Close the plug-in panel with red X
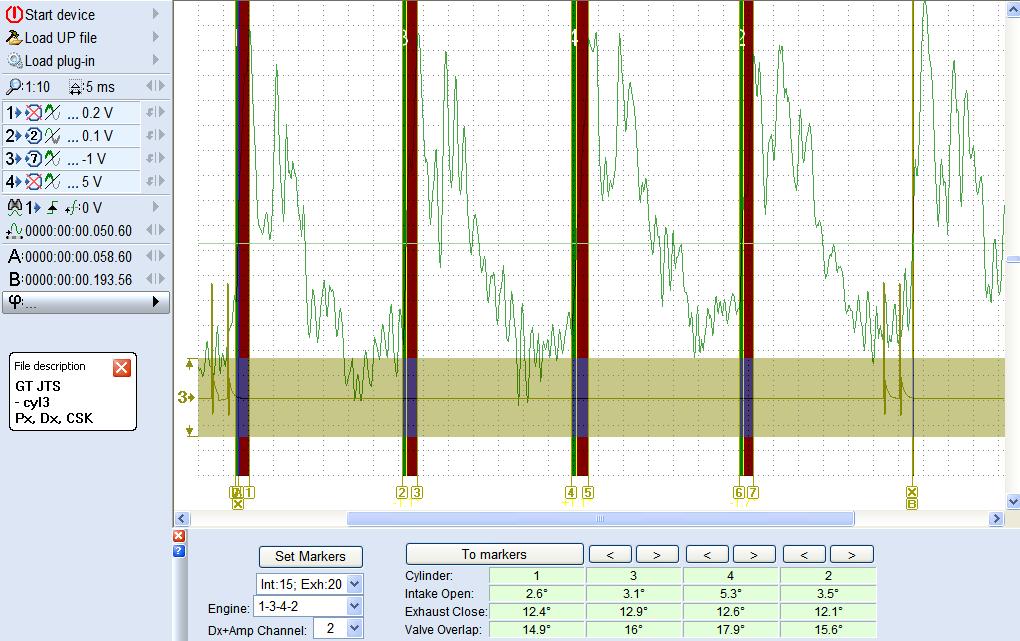 tap(179, 536)
